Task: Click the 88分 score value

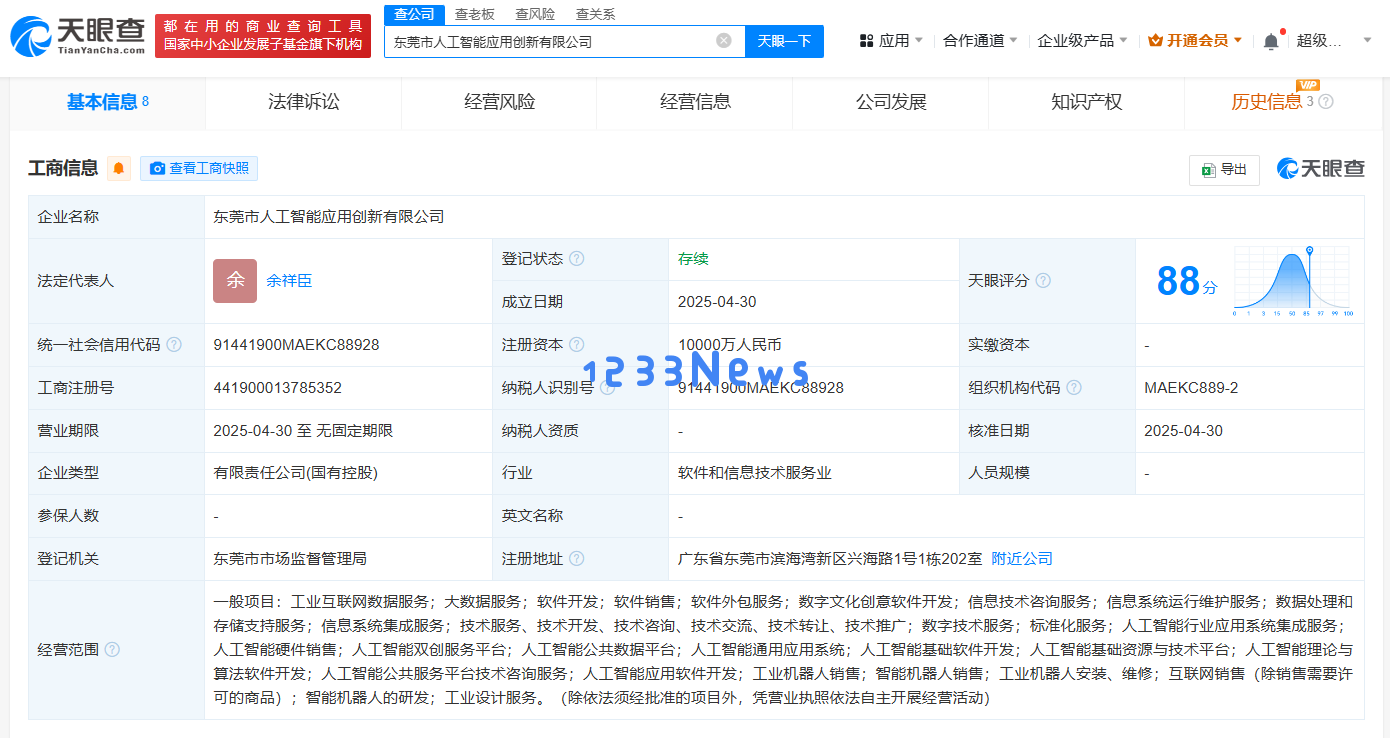Action: (x=1187, y=282)
